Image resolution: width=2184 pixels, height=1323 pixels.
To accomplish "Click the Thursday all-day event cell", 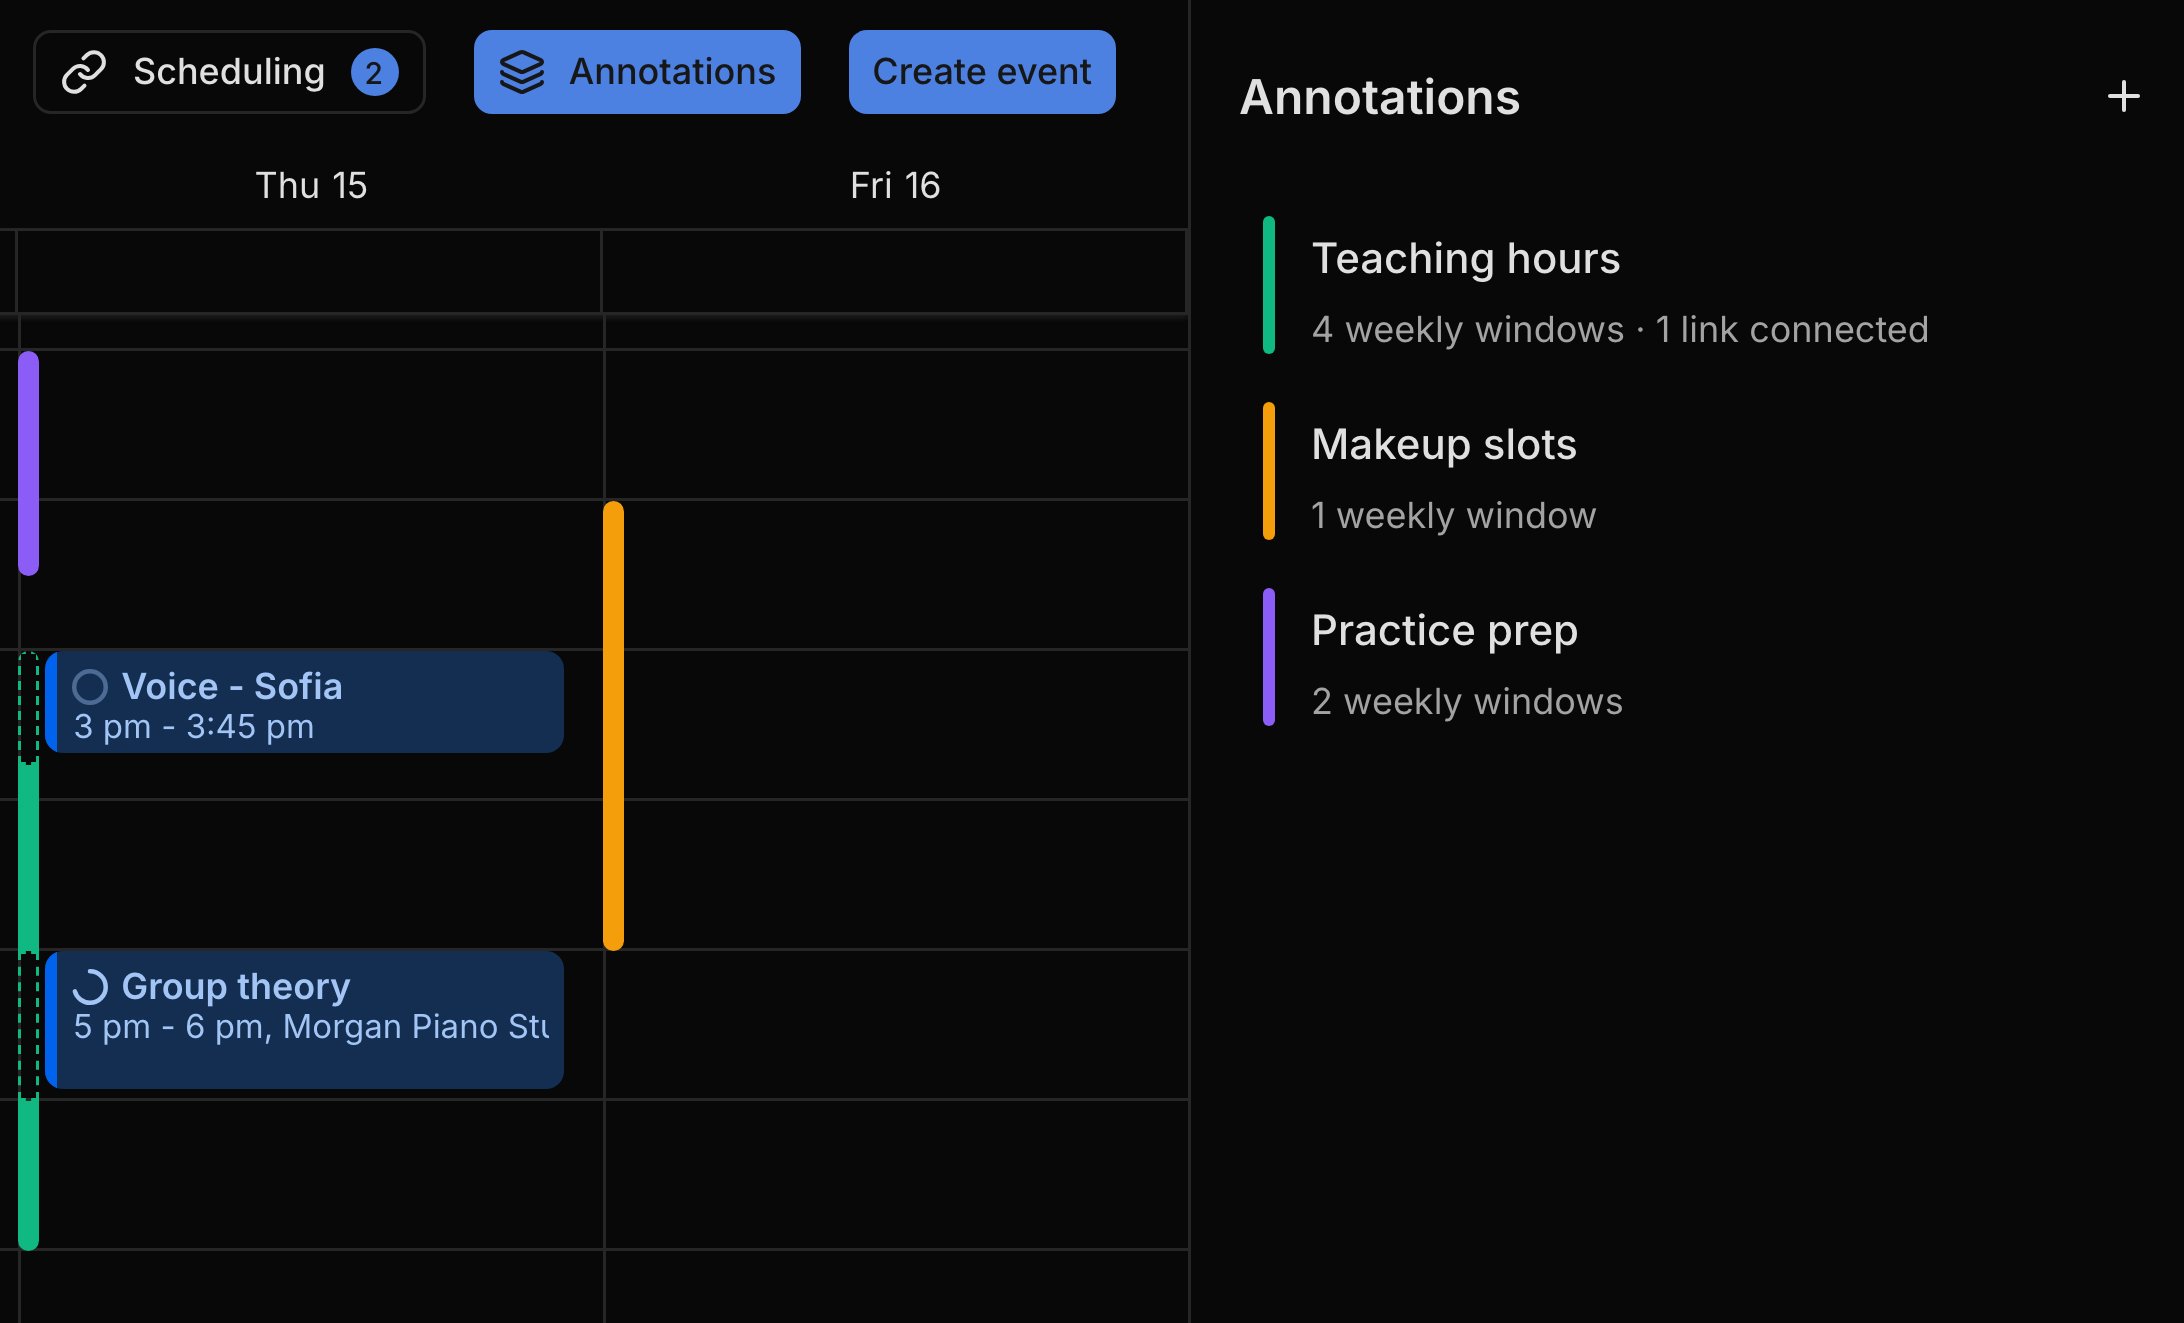I will click(x=308, y=272).
